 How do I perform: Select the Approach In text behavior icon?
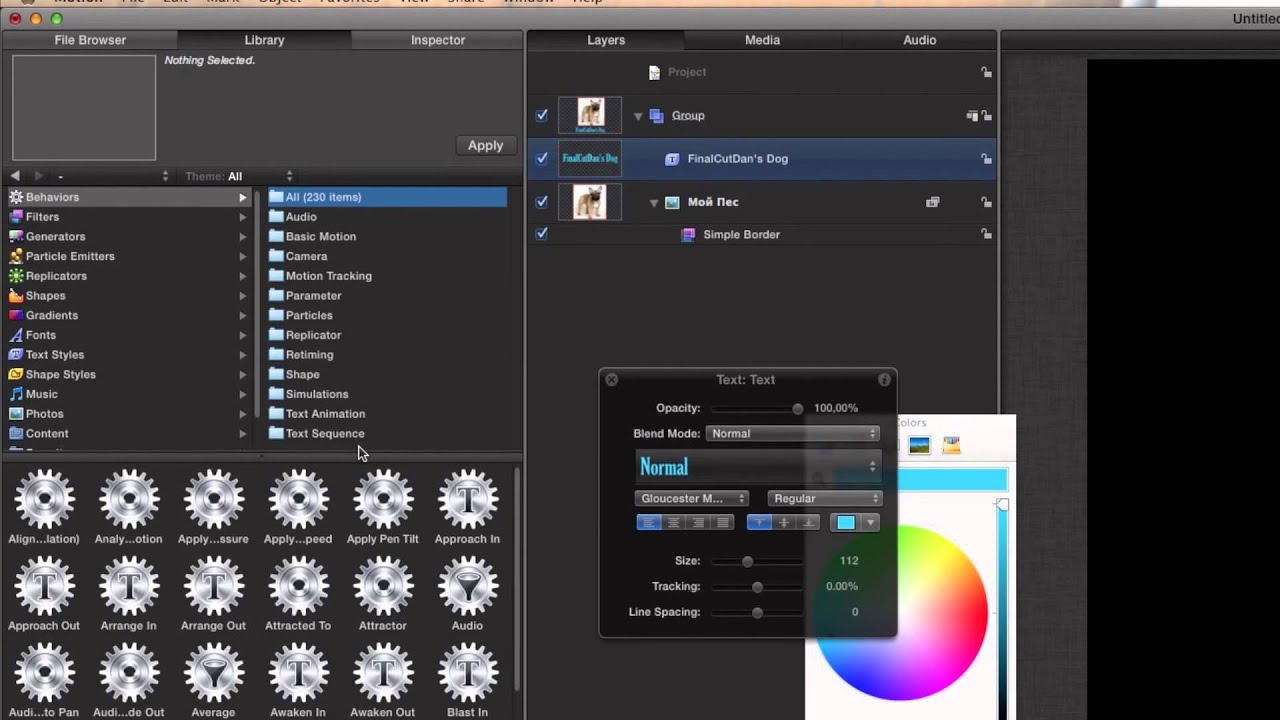pyautogui.click(x=467, y=499)
